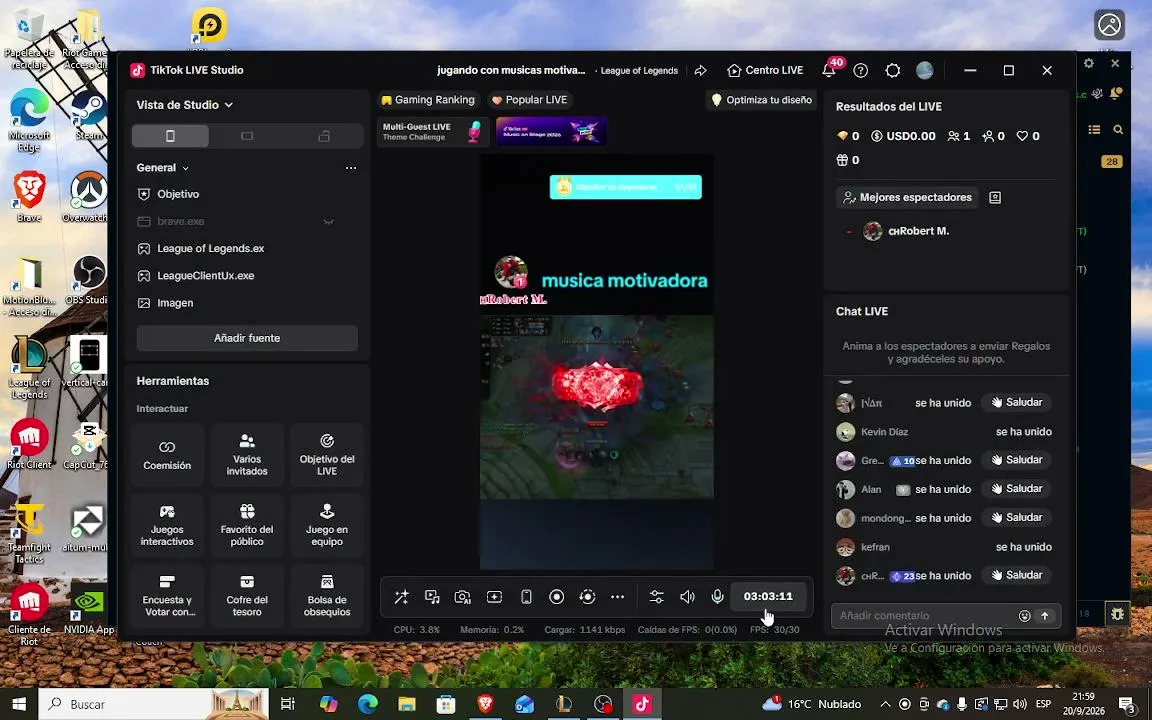
Task: Open the Windows Start menu
Action: coord(19,704)
